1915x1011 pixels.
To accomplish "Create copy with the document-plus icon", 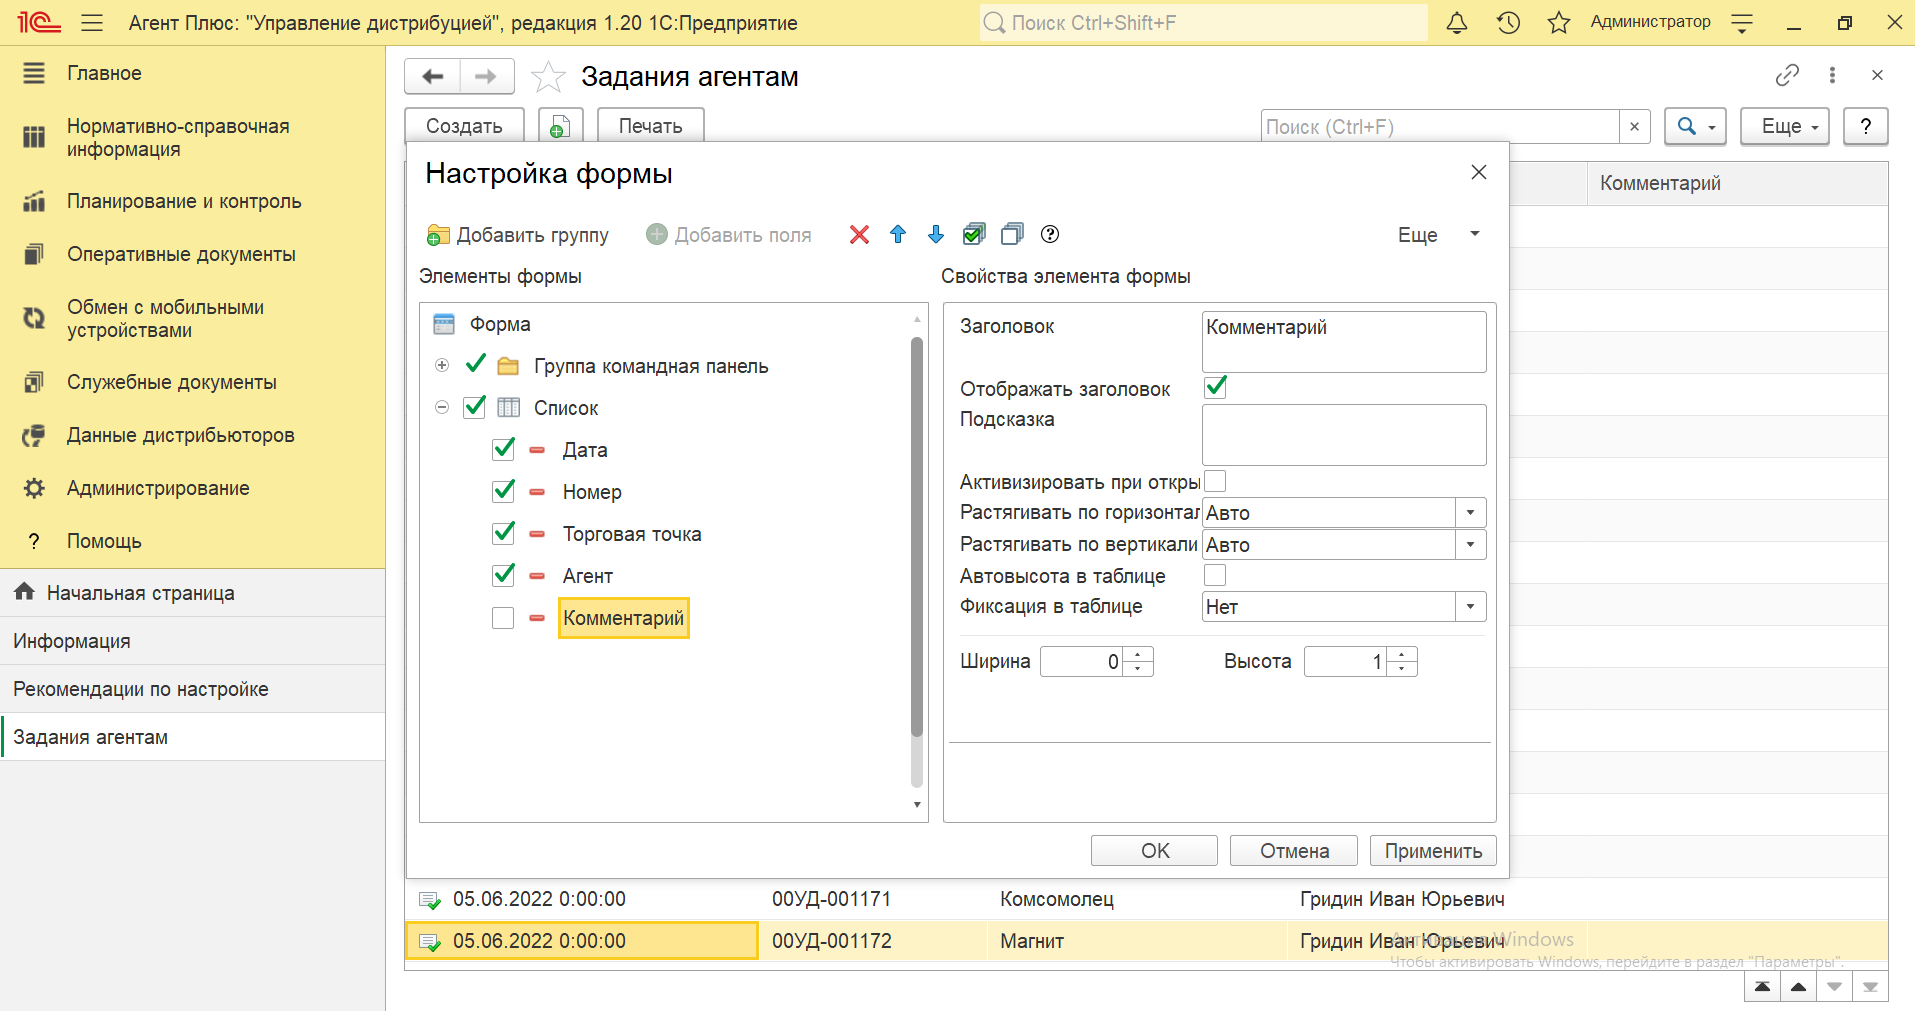I will pyautogui.click(x=561, y=126).
